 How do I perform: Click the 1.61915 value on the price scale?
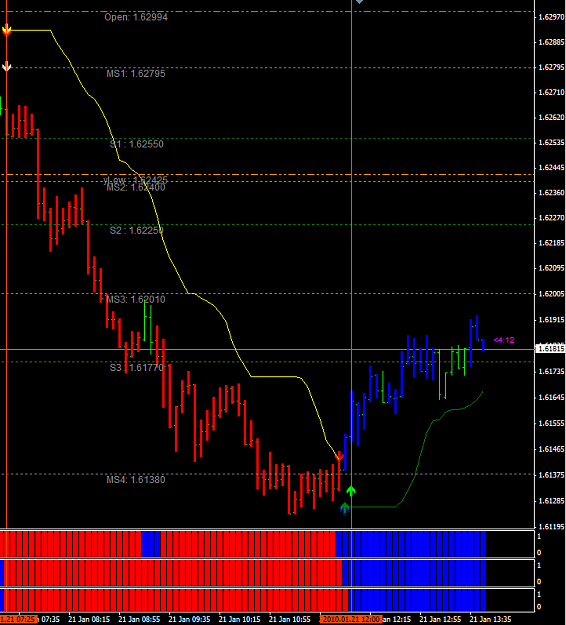(551, 320)
